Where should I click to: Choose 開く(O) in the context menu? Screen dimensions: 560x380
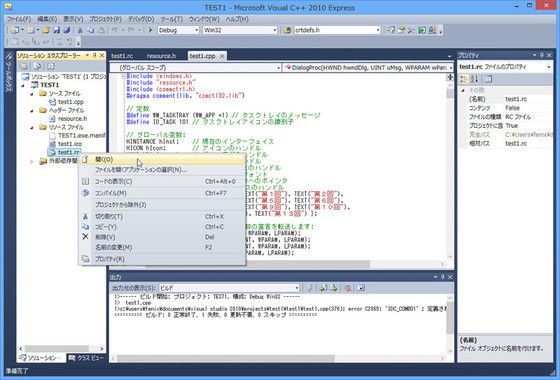tap(162, 159)
